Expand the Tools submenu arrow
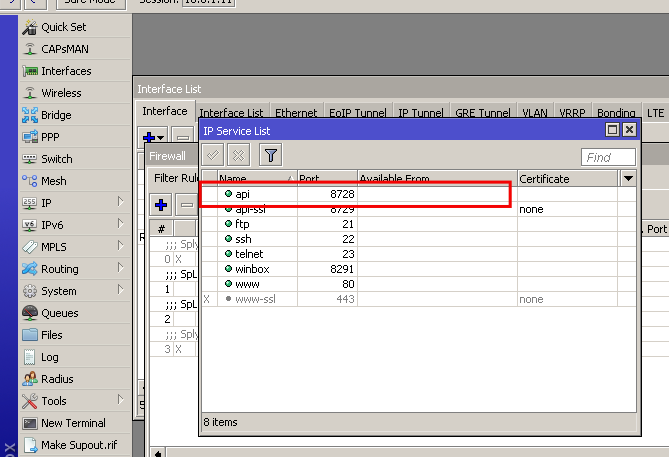 point(120,400)
